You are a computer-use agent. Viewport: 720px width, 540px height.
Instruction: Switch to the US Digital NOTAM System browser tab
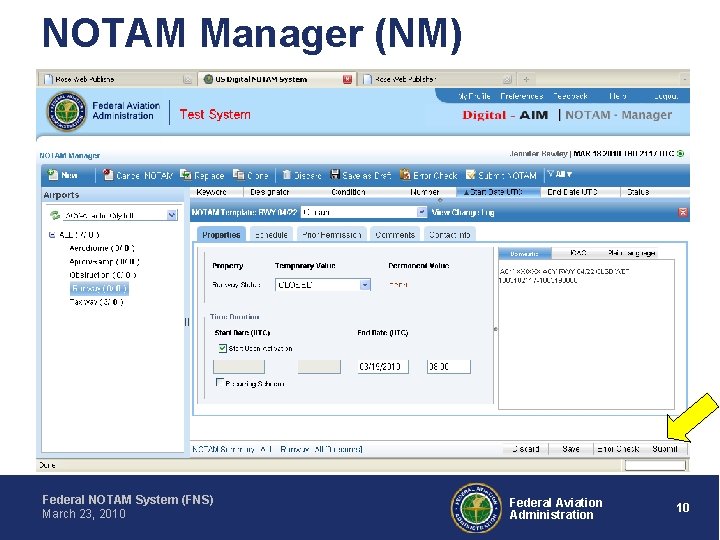[276, 79]
